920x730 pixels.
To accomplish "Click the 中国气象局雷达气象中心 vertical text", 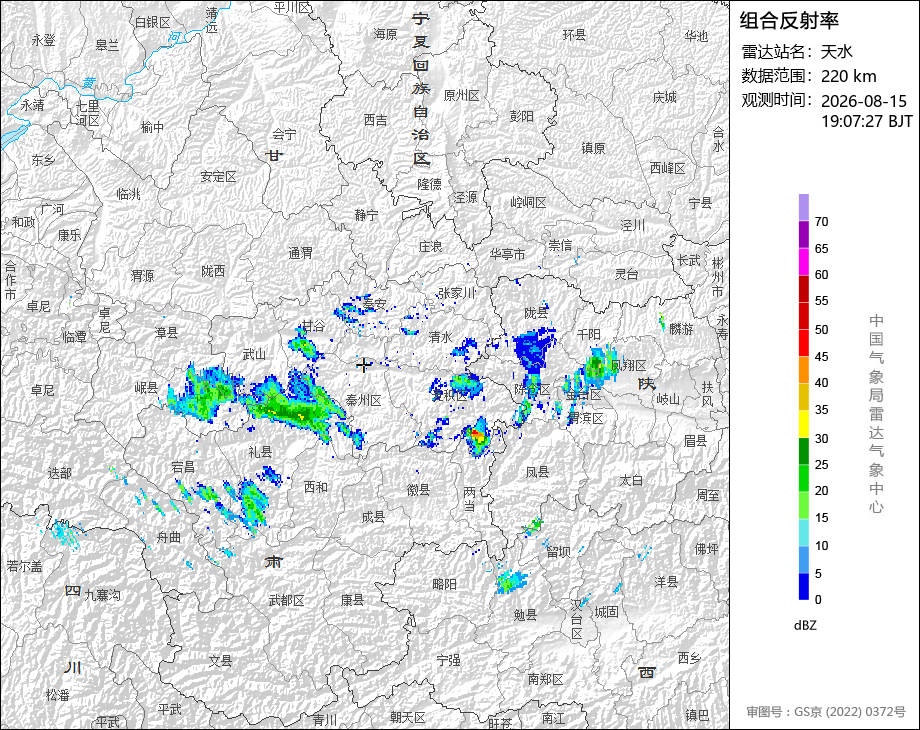I will coord(876,414).
